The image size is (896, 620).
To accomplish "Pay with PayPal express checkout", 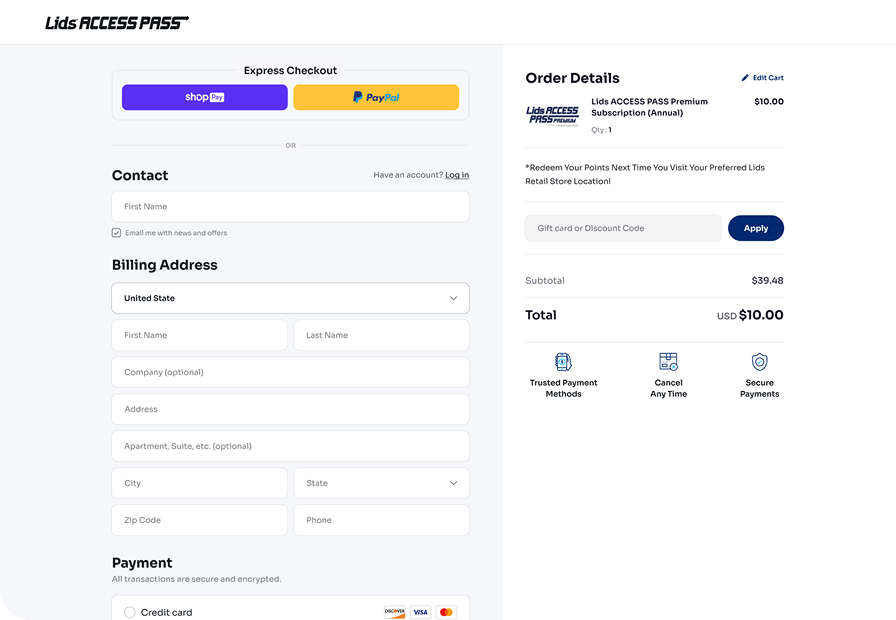I will 376,97.
